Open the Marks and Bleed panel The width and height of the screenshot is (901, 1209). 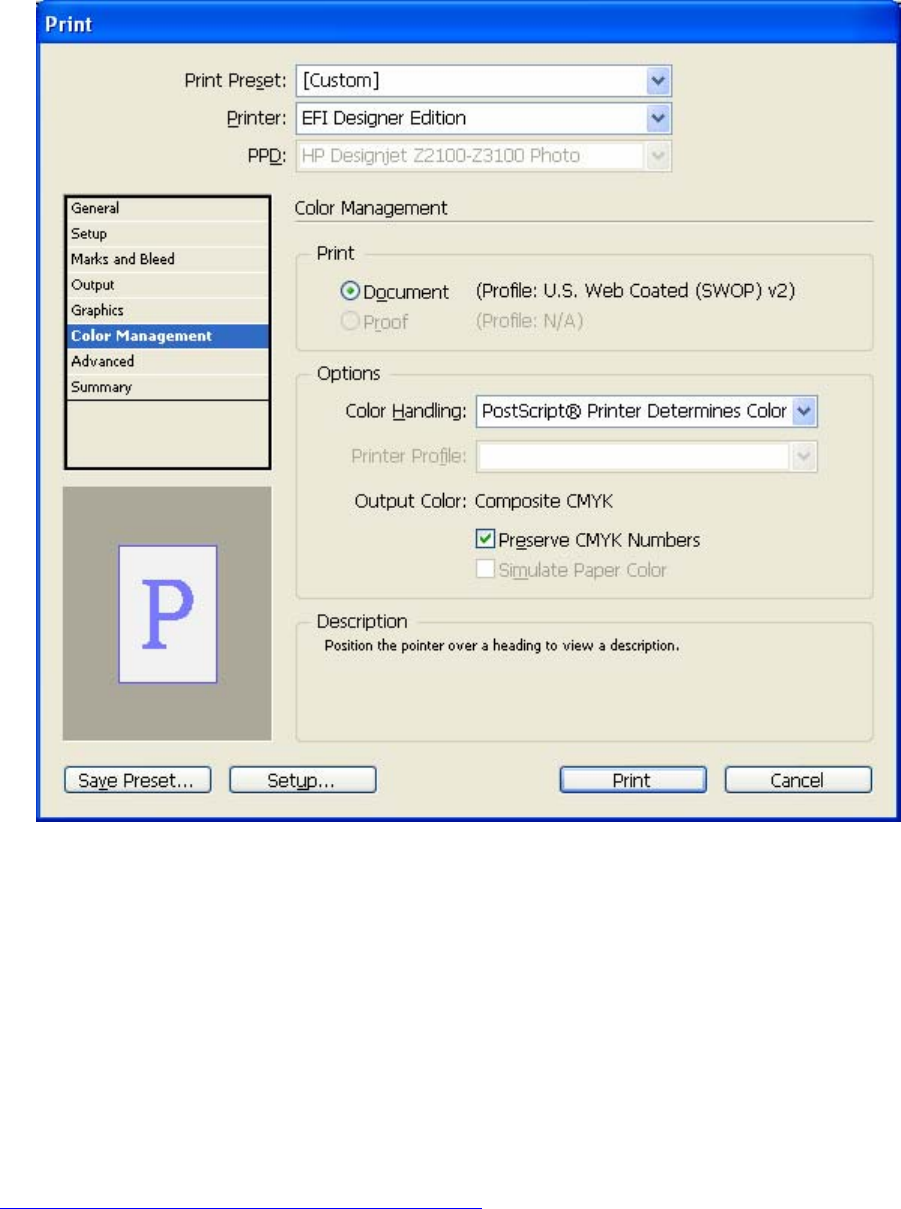(x=168, y=259)
